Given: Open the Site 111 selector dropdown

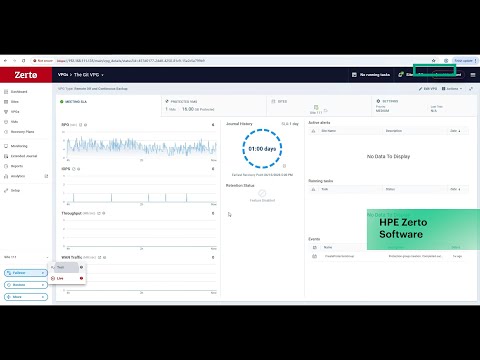Looking at the screenshot, I should tap(26, 257).
